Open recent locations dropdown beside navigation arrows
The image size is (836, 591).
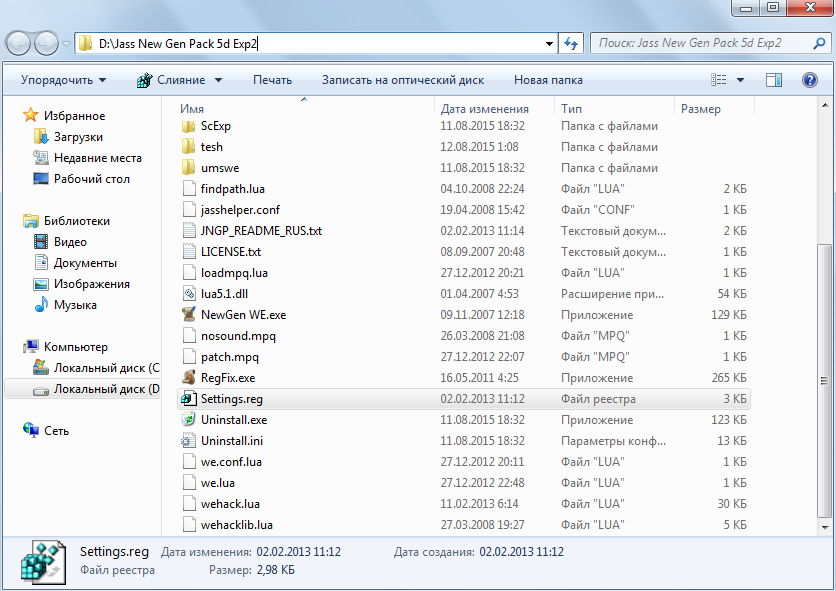click(66, 44)
